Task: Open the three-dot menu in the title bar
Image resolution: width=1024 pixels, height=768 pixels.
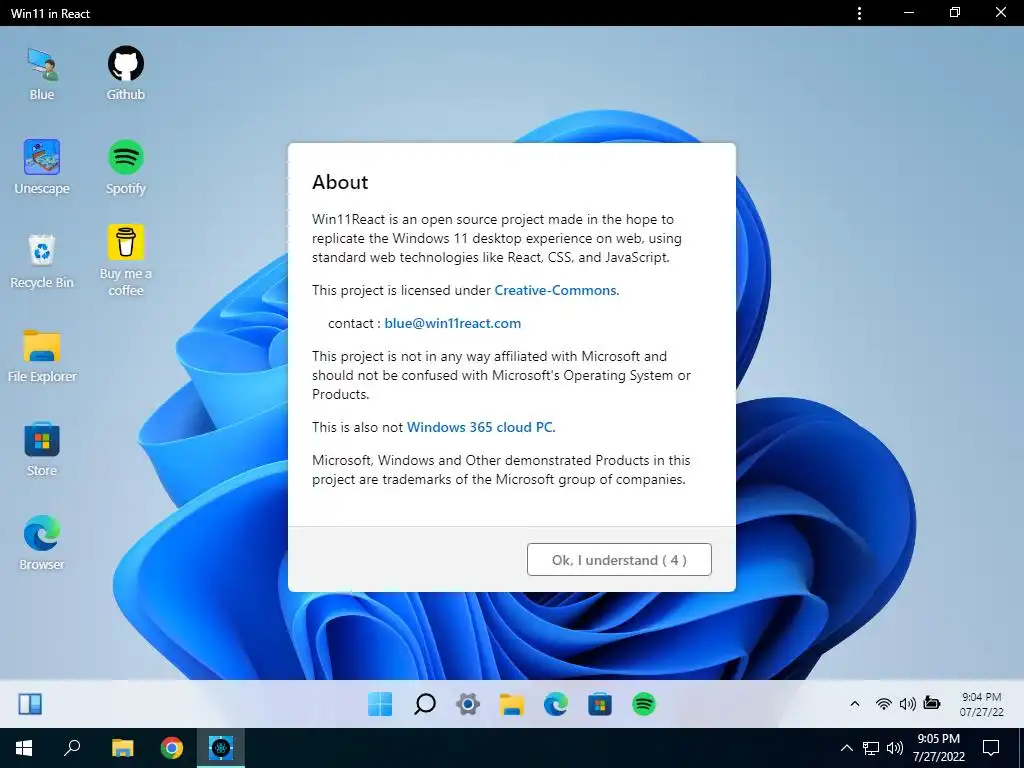Action: coord(859,13)
